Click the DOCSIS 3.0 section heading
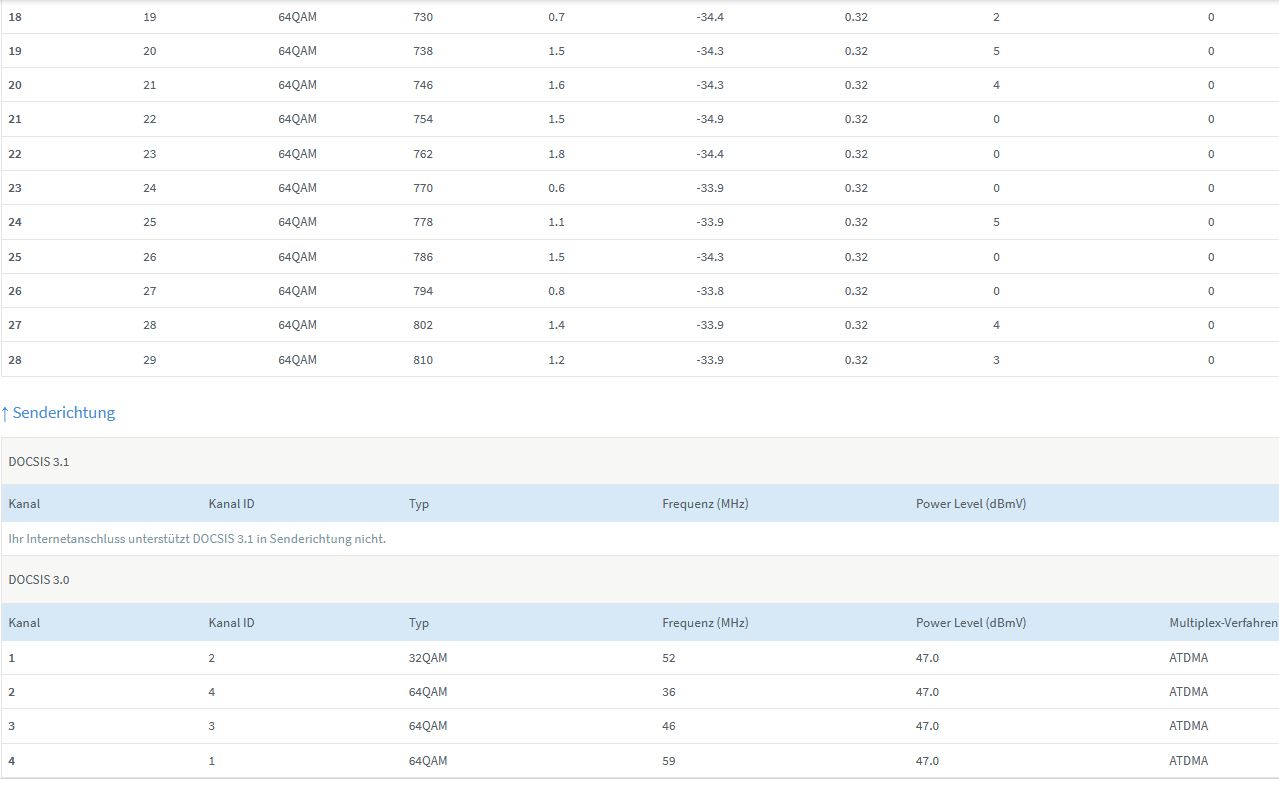This screenshot has width=1279, height=793. tap(38, 580)
